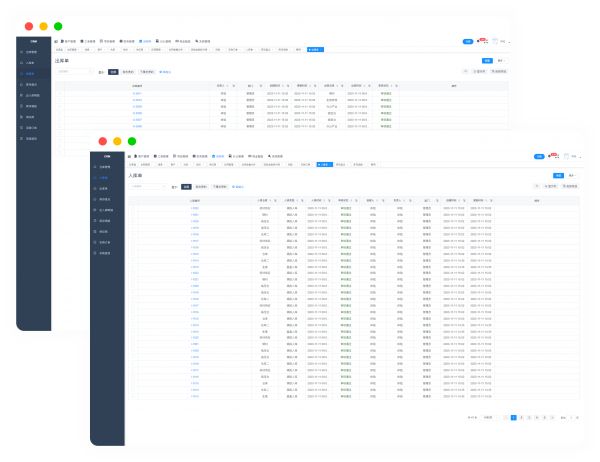The height and width of the screenshot is (462, 600).
Task: Select the highlighted blue item in the front top menu
Action: click(x=218, y=157)
